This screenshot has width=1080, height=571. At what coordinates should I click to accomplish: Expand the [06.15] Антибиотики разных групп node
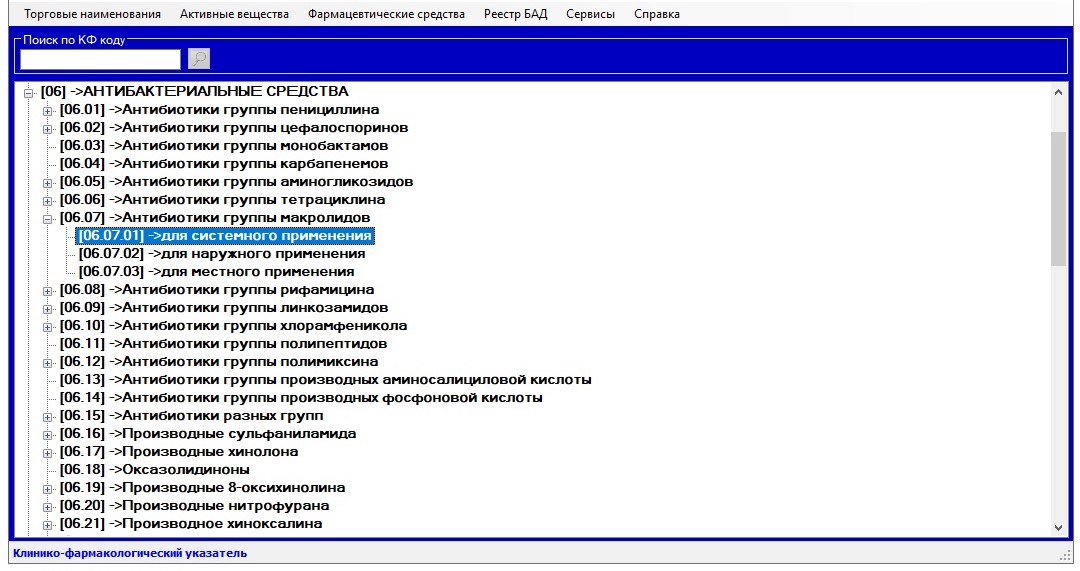(x=47, y=416)
